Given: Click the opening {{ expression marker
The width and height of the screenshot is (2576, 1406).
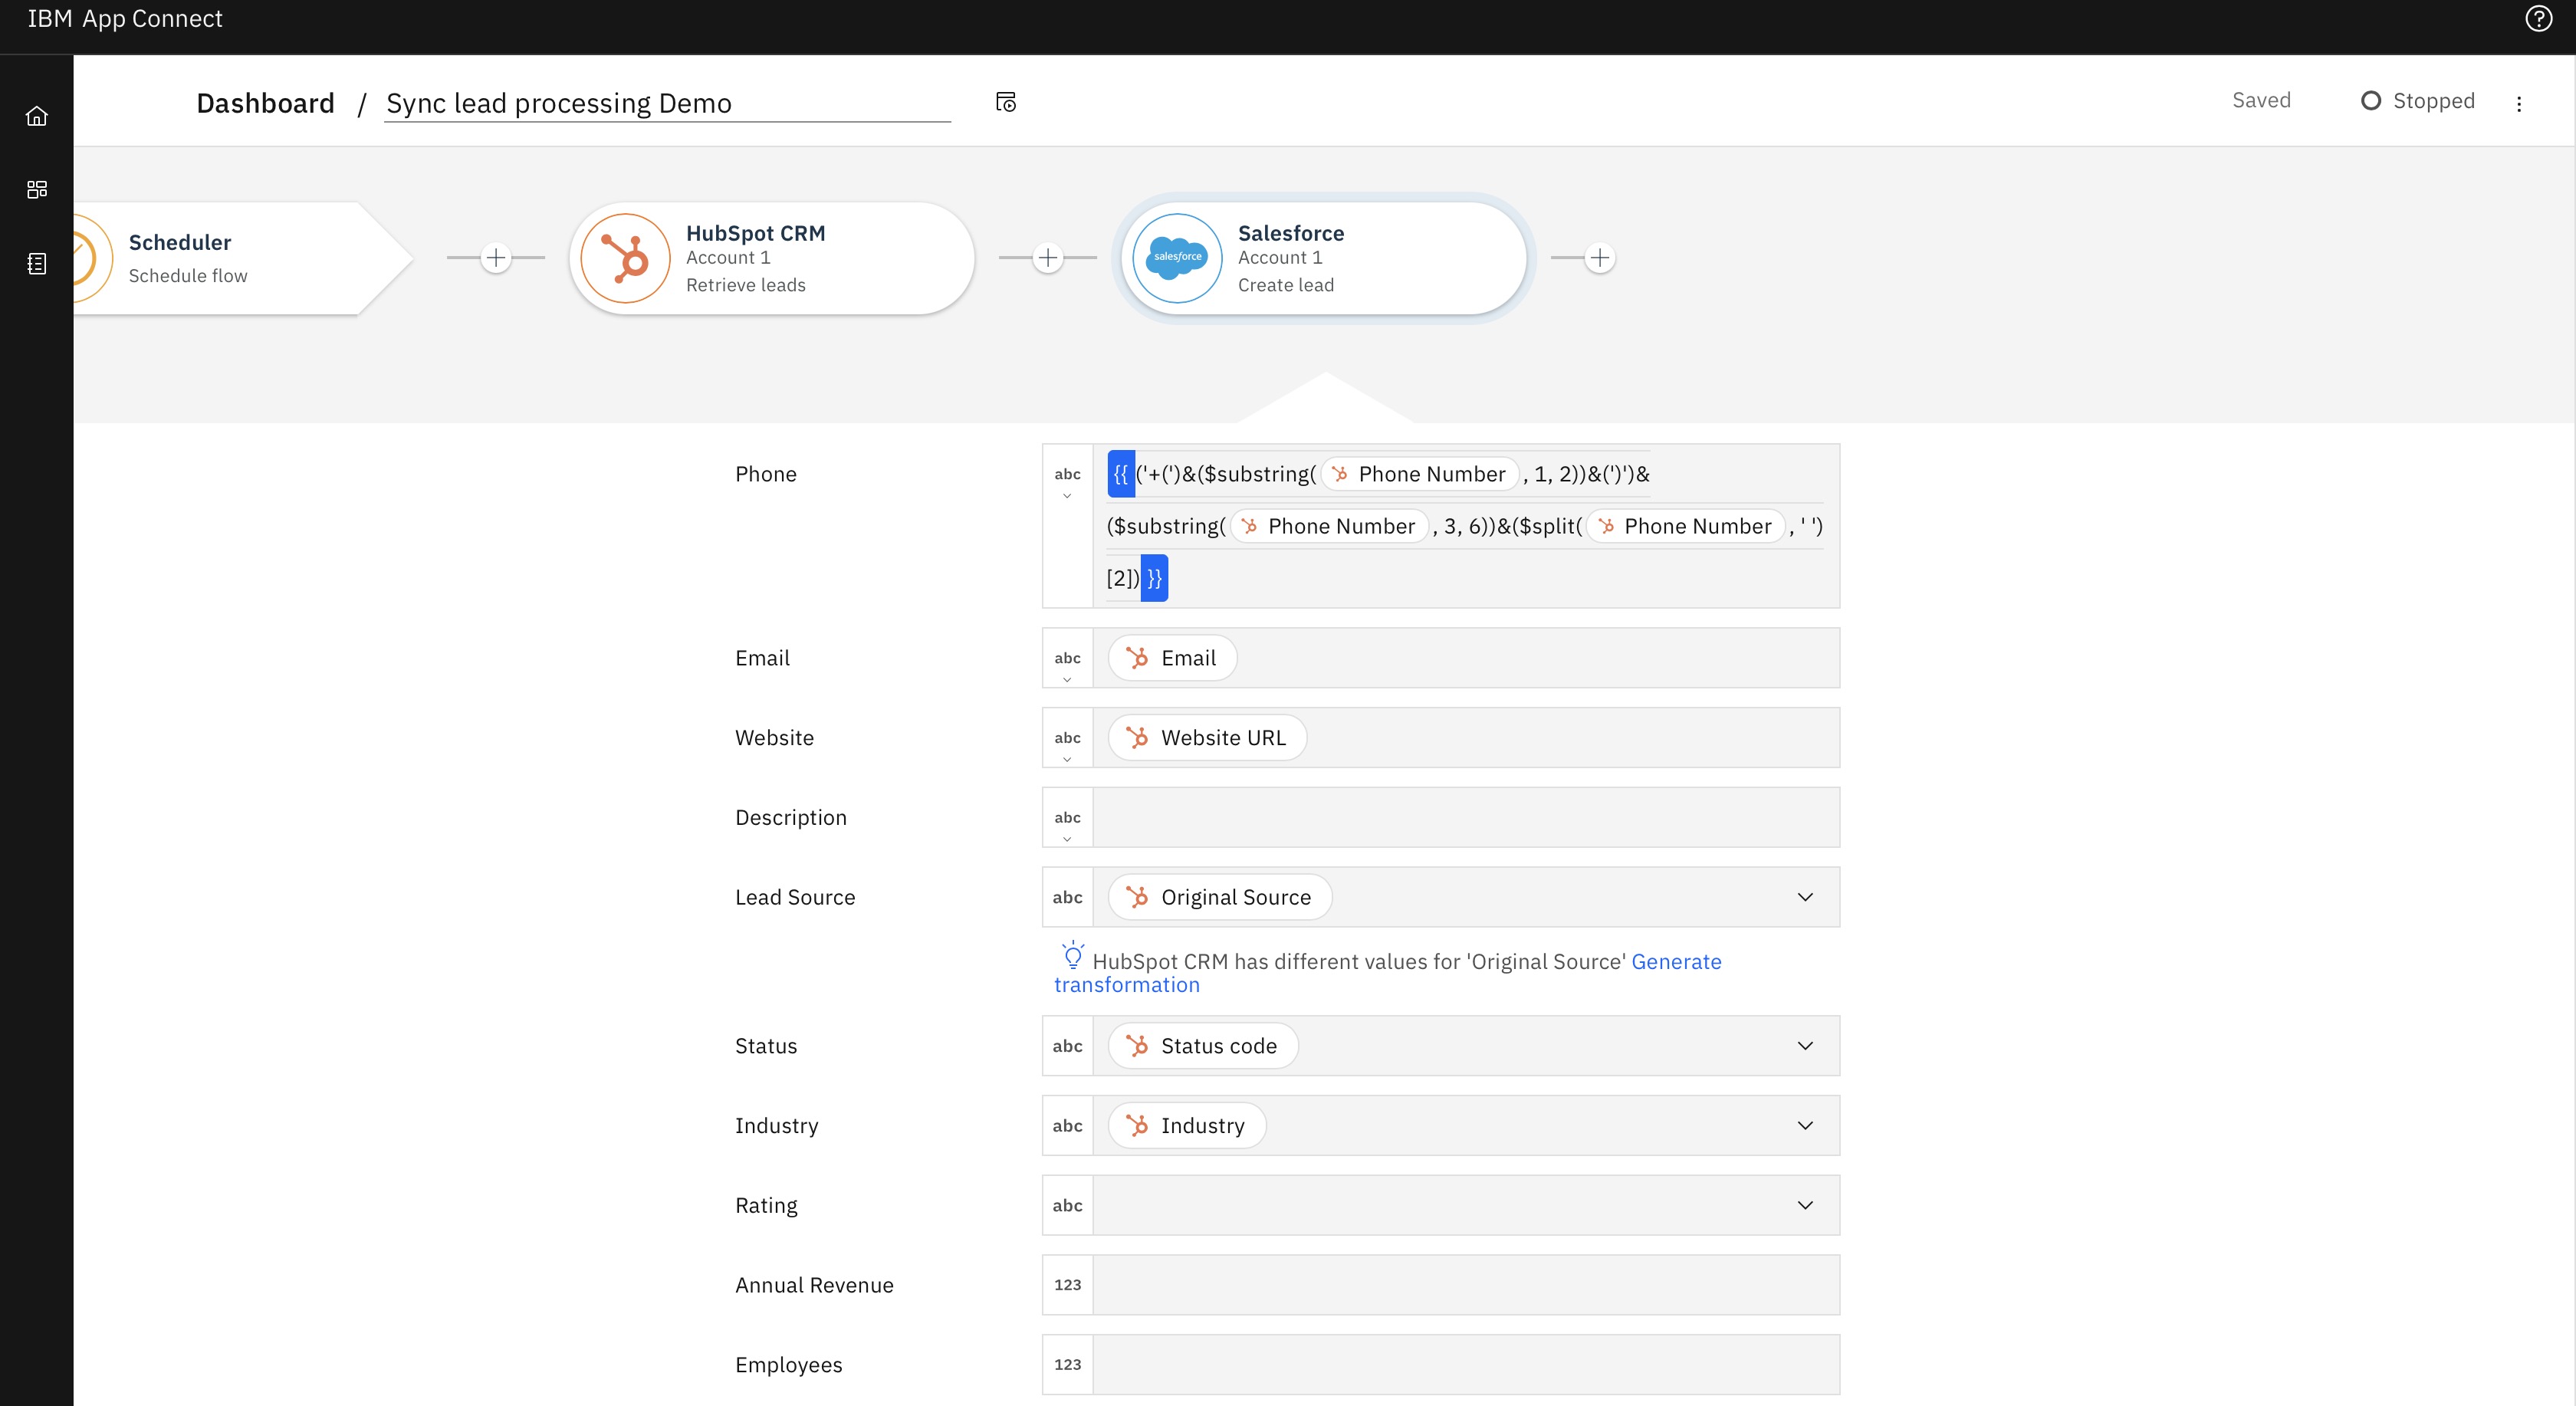Looking at the screenshot, I should pos(1121,474).
